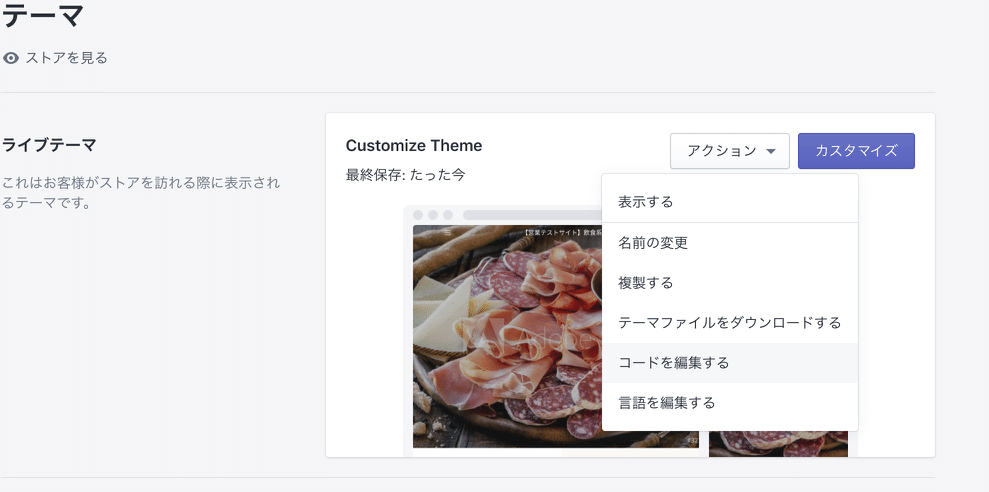The width and height of the screenshot is (989, 492).
Task: Click the 最終保存: たった今 text
Action: (405, 175)
